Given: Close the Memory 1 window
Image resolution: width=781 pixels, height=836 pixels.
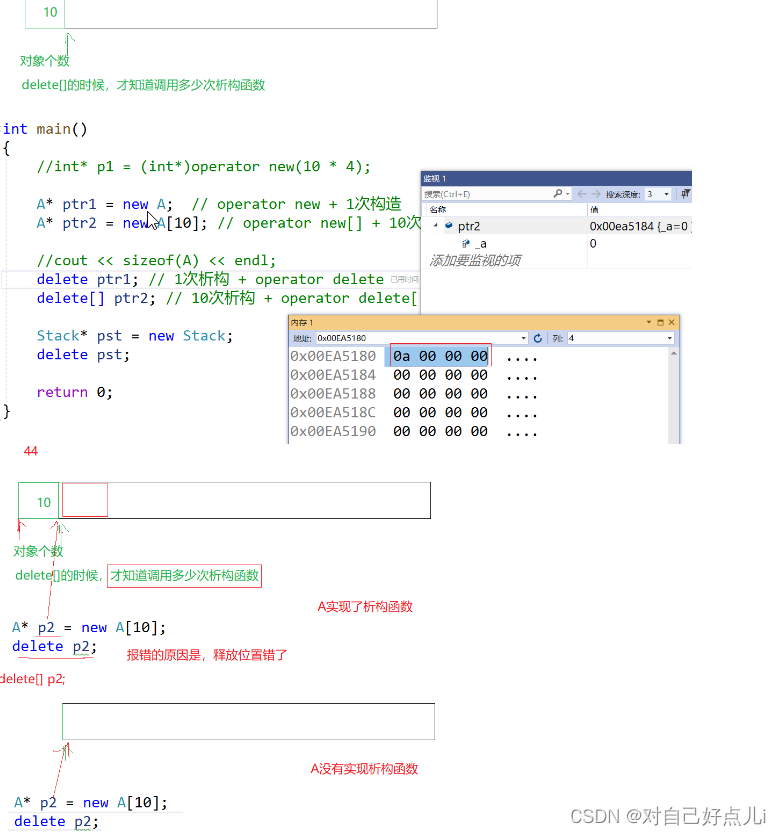Looking at the screenshot, I should [671, 322].
